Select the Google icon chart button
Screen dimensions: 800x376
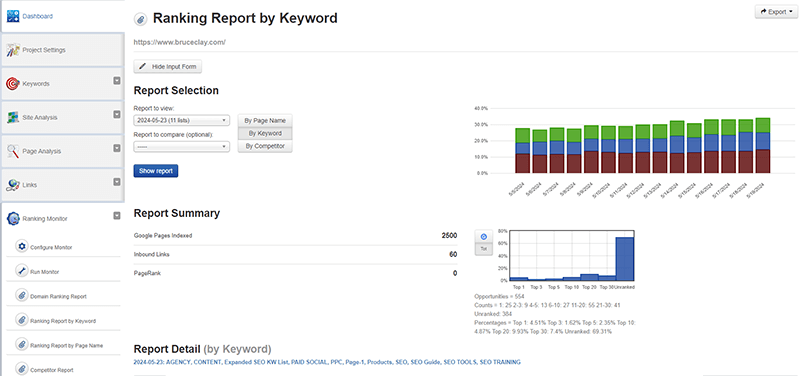coord(484,237)
